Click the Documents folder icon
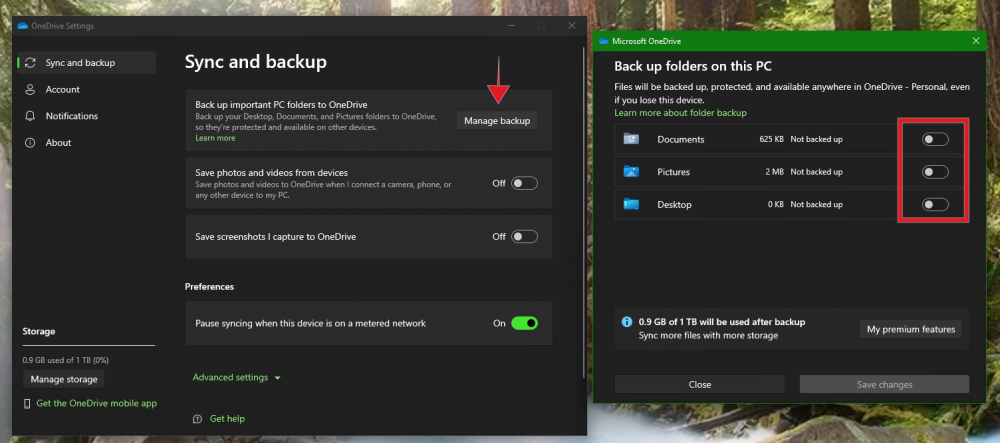The height and width of the screenshot is (443, 1000). (x=630, y=139)
